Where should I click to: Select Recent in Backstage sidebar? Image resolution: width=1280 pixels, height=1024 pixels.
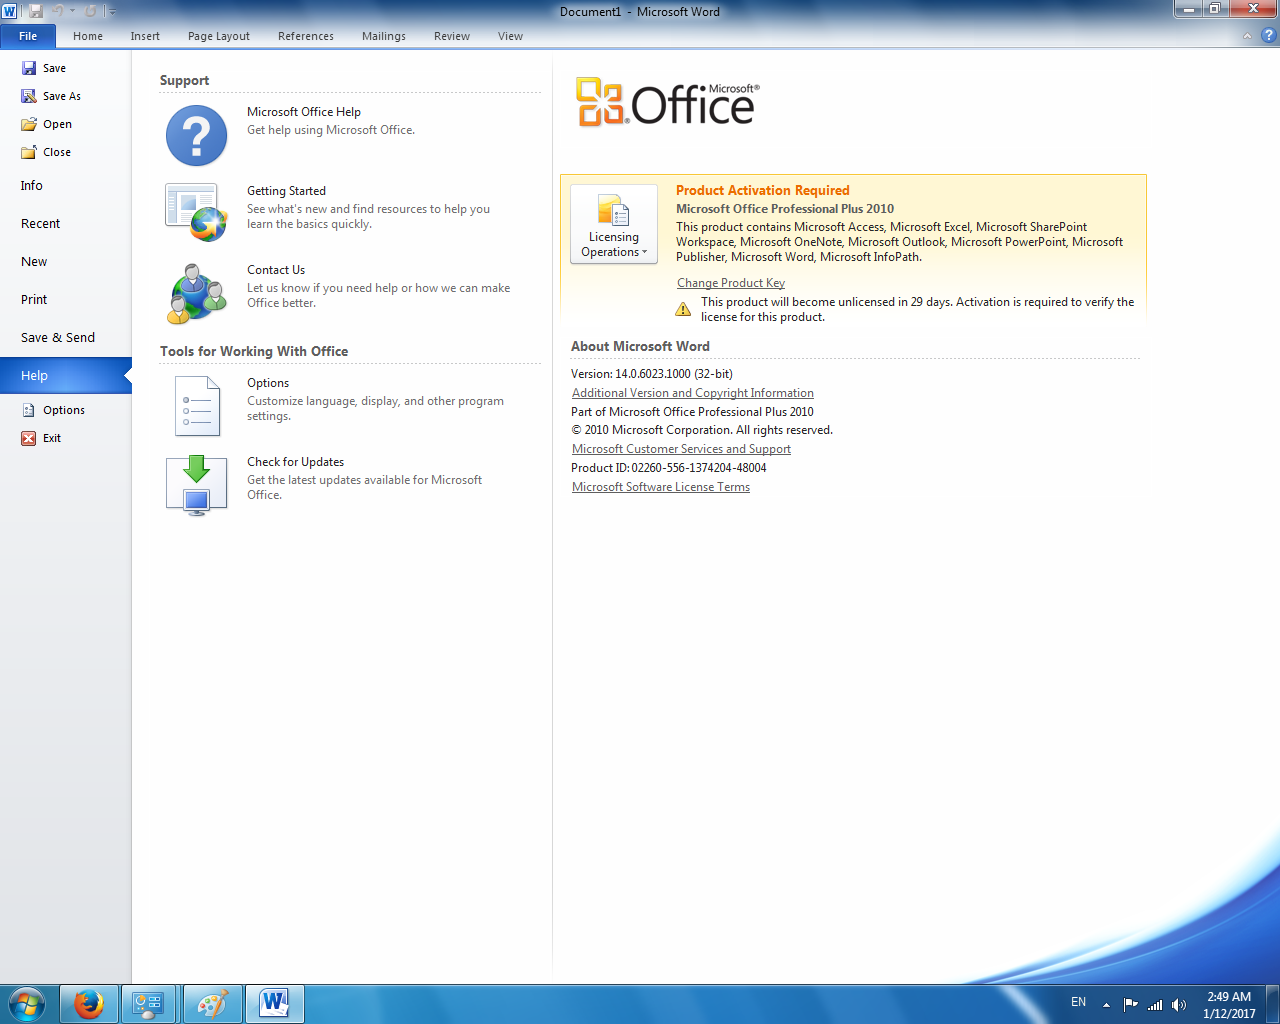[65, 224]
